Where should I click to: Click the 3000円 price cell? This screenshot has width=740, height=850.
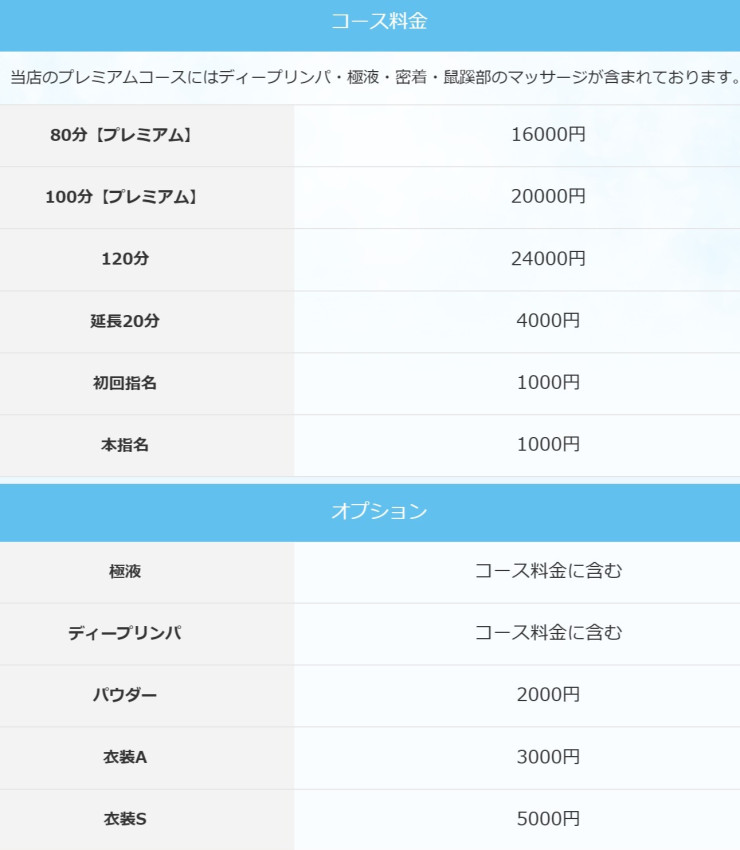coord(548,757)
